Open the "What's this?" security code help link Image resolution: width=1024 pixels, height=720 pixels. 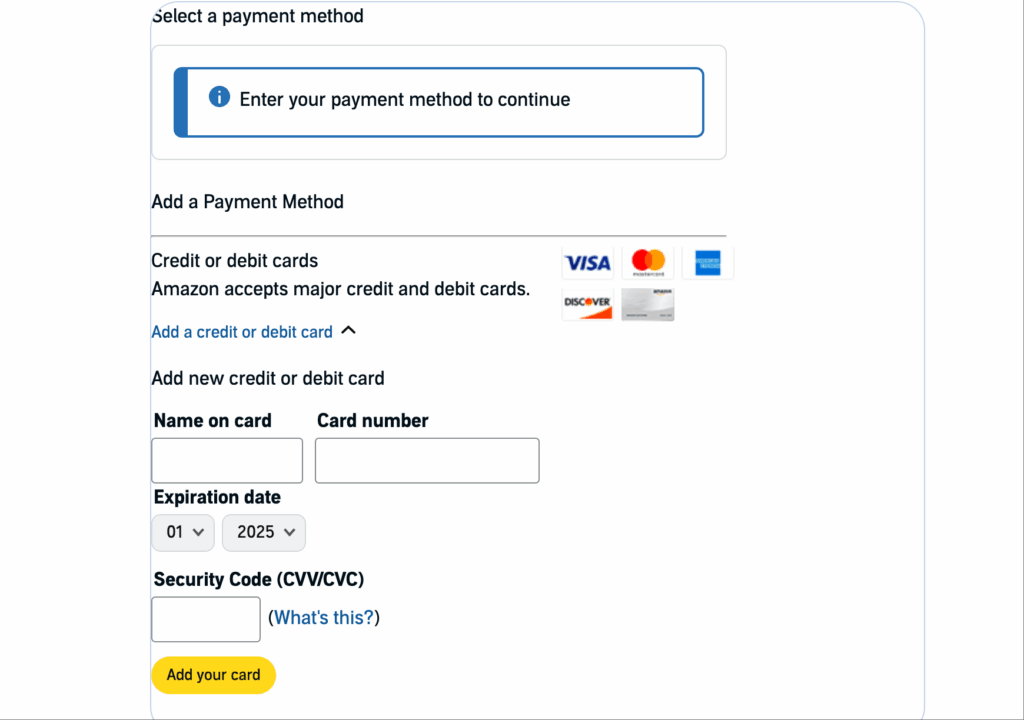324,618
